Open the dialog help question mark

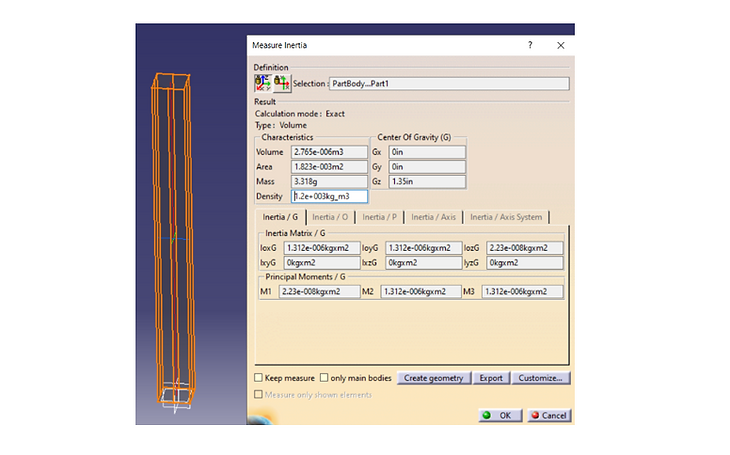tap(530, 45)
